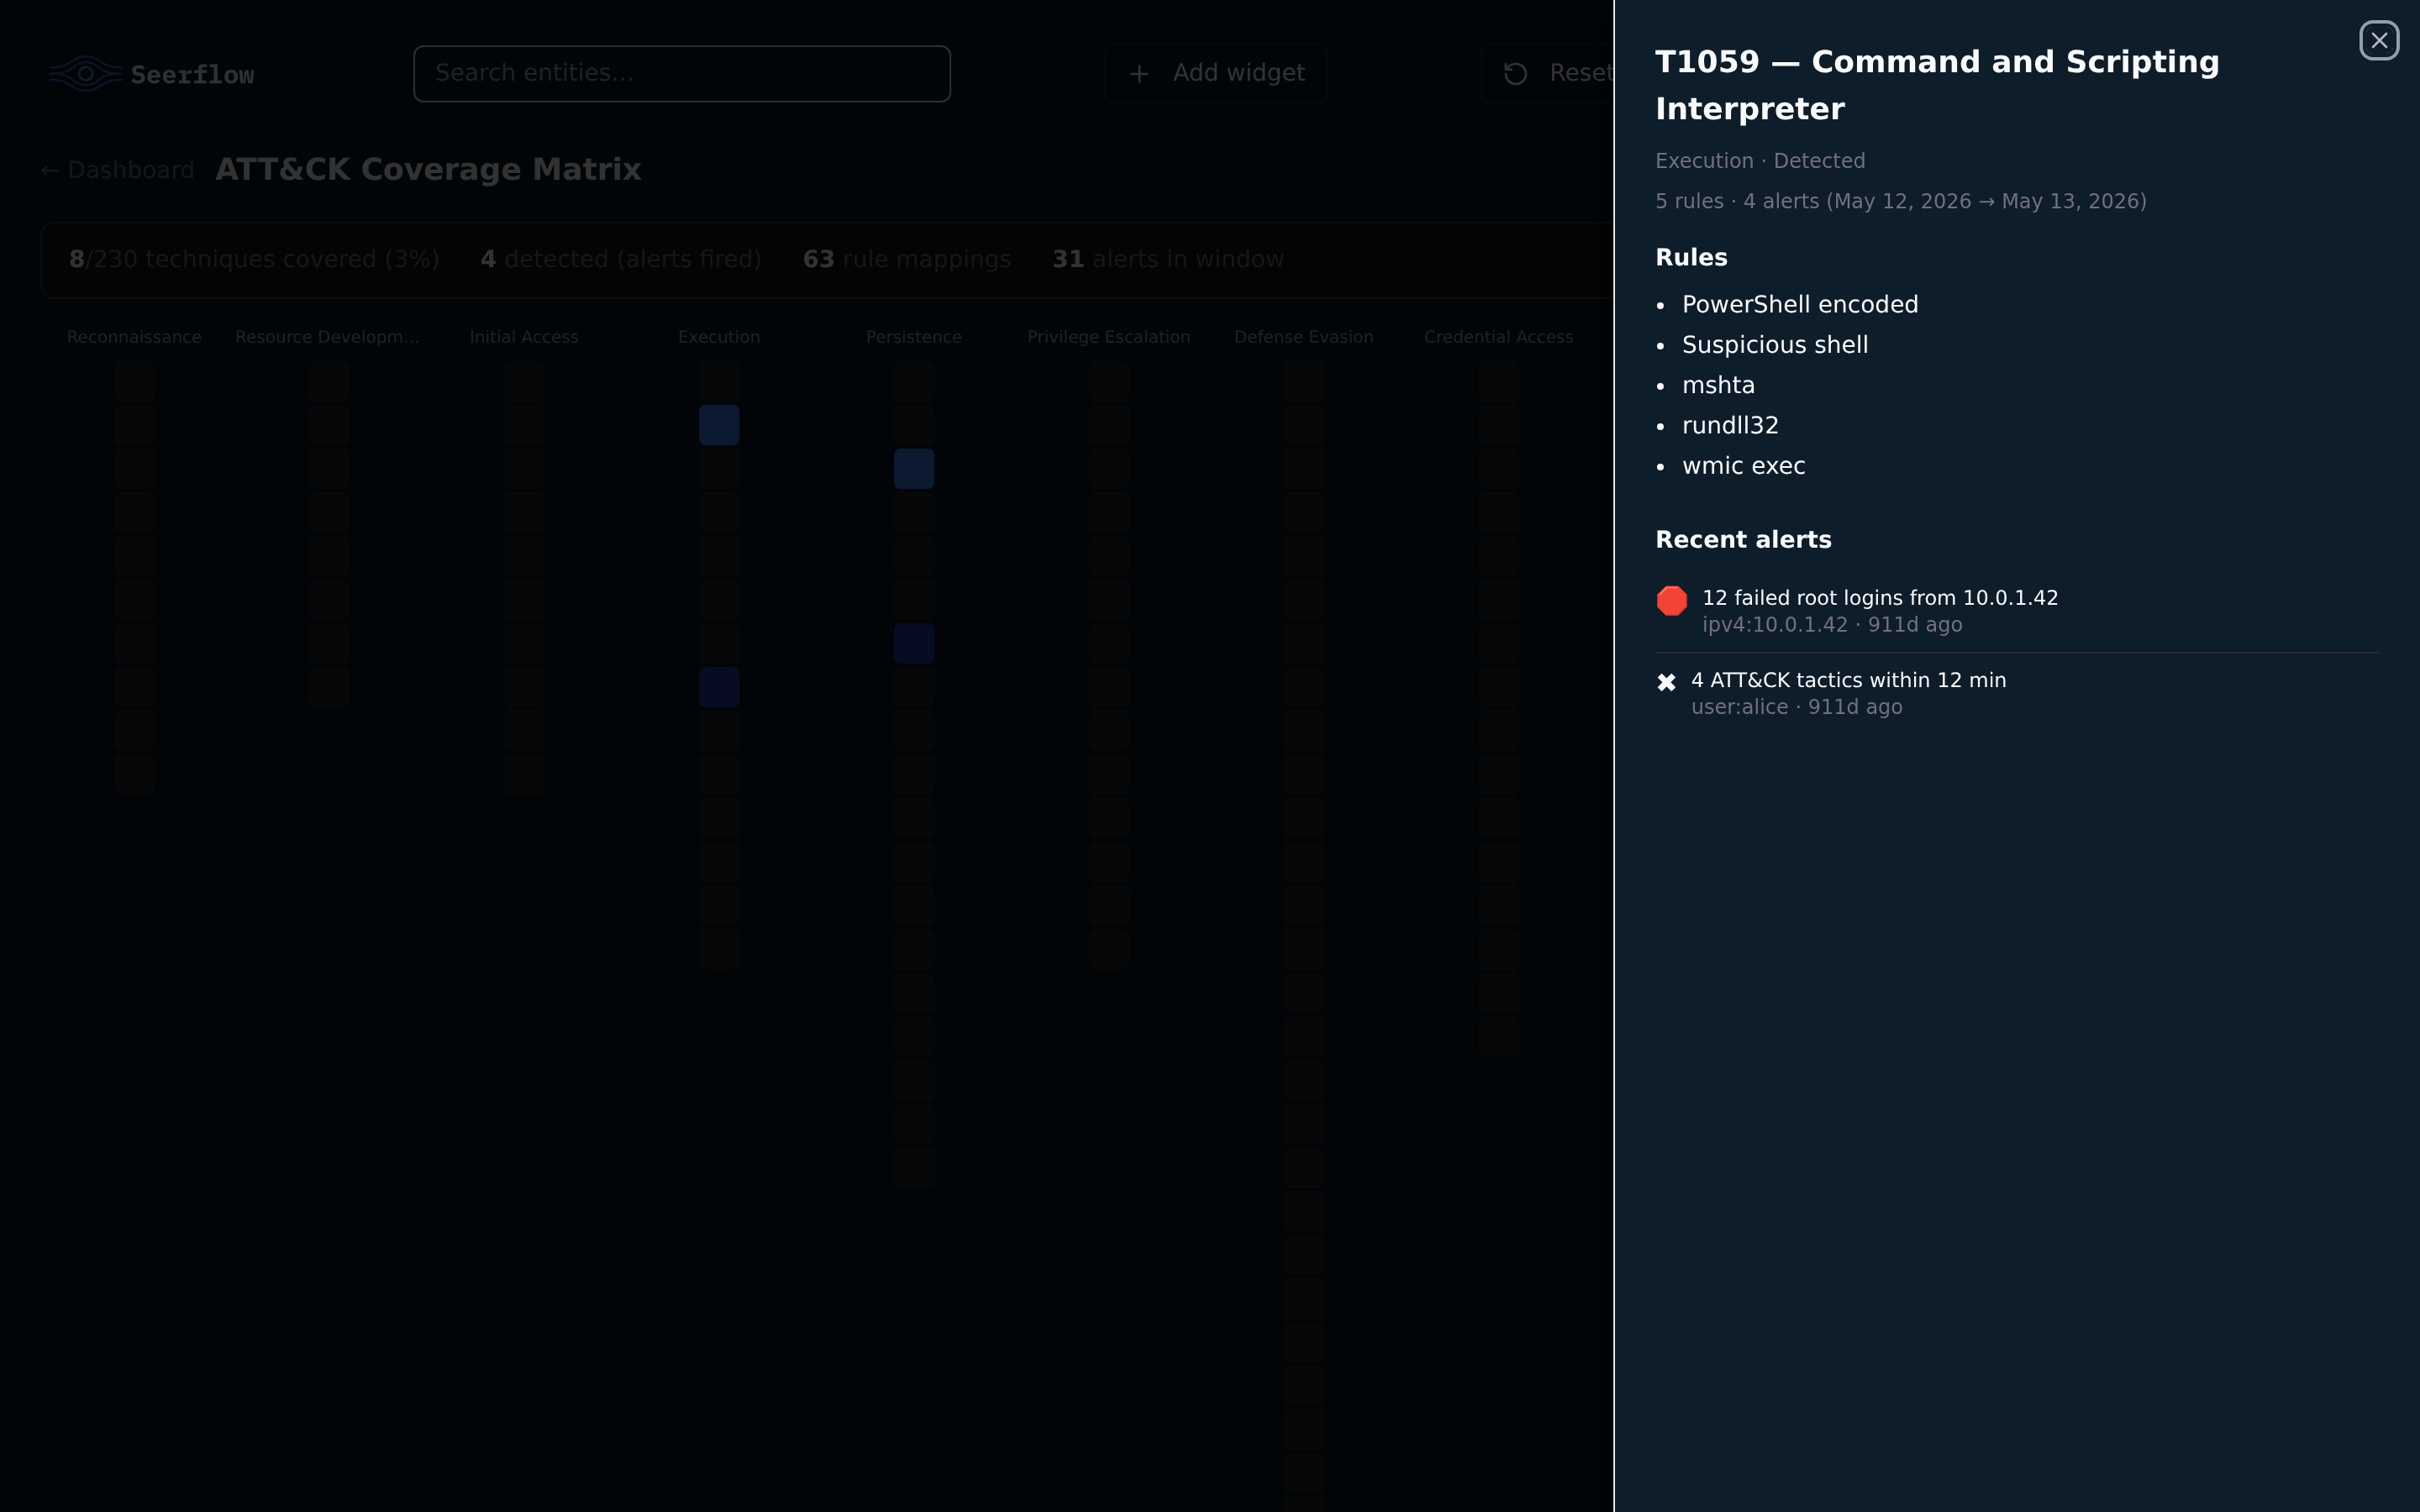Select the 'rundll32' rule
Image resolution: width=2420 pixels, height=1512 pixels.
click(x=1730, y=426)
